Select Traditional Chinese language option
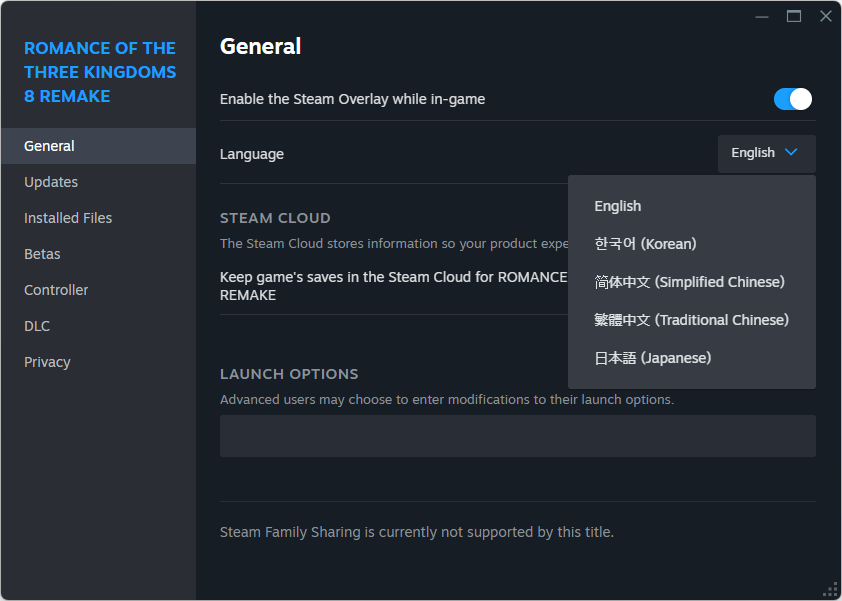Viewport: 842px width, 601px height. click(x=691, y=320)
